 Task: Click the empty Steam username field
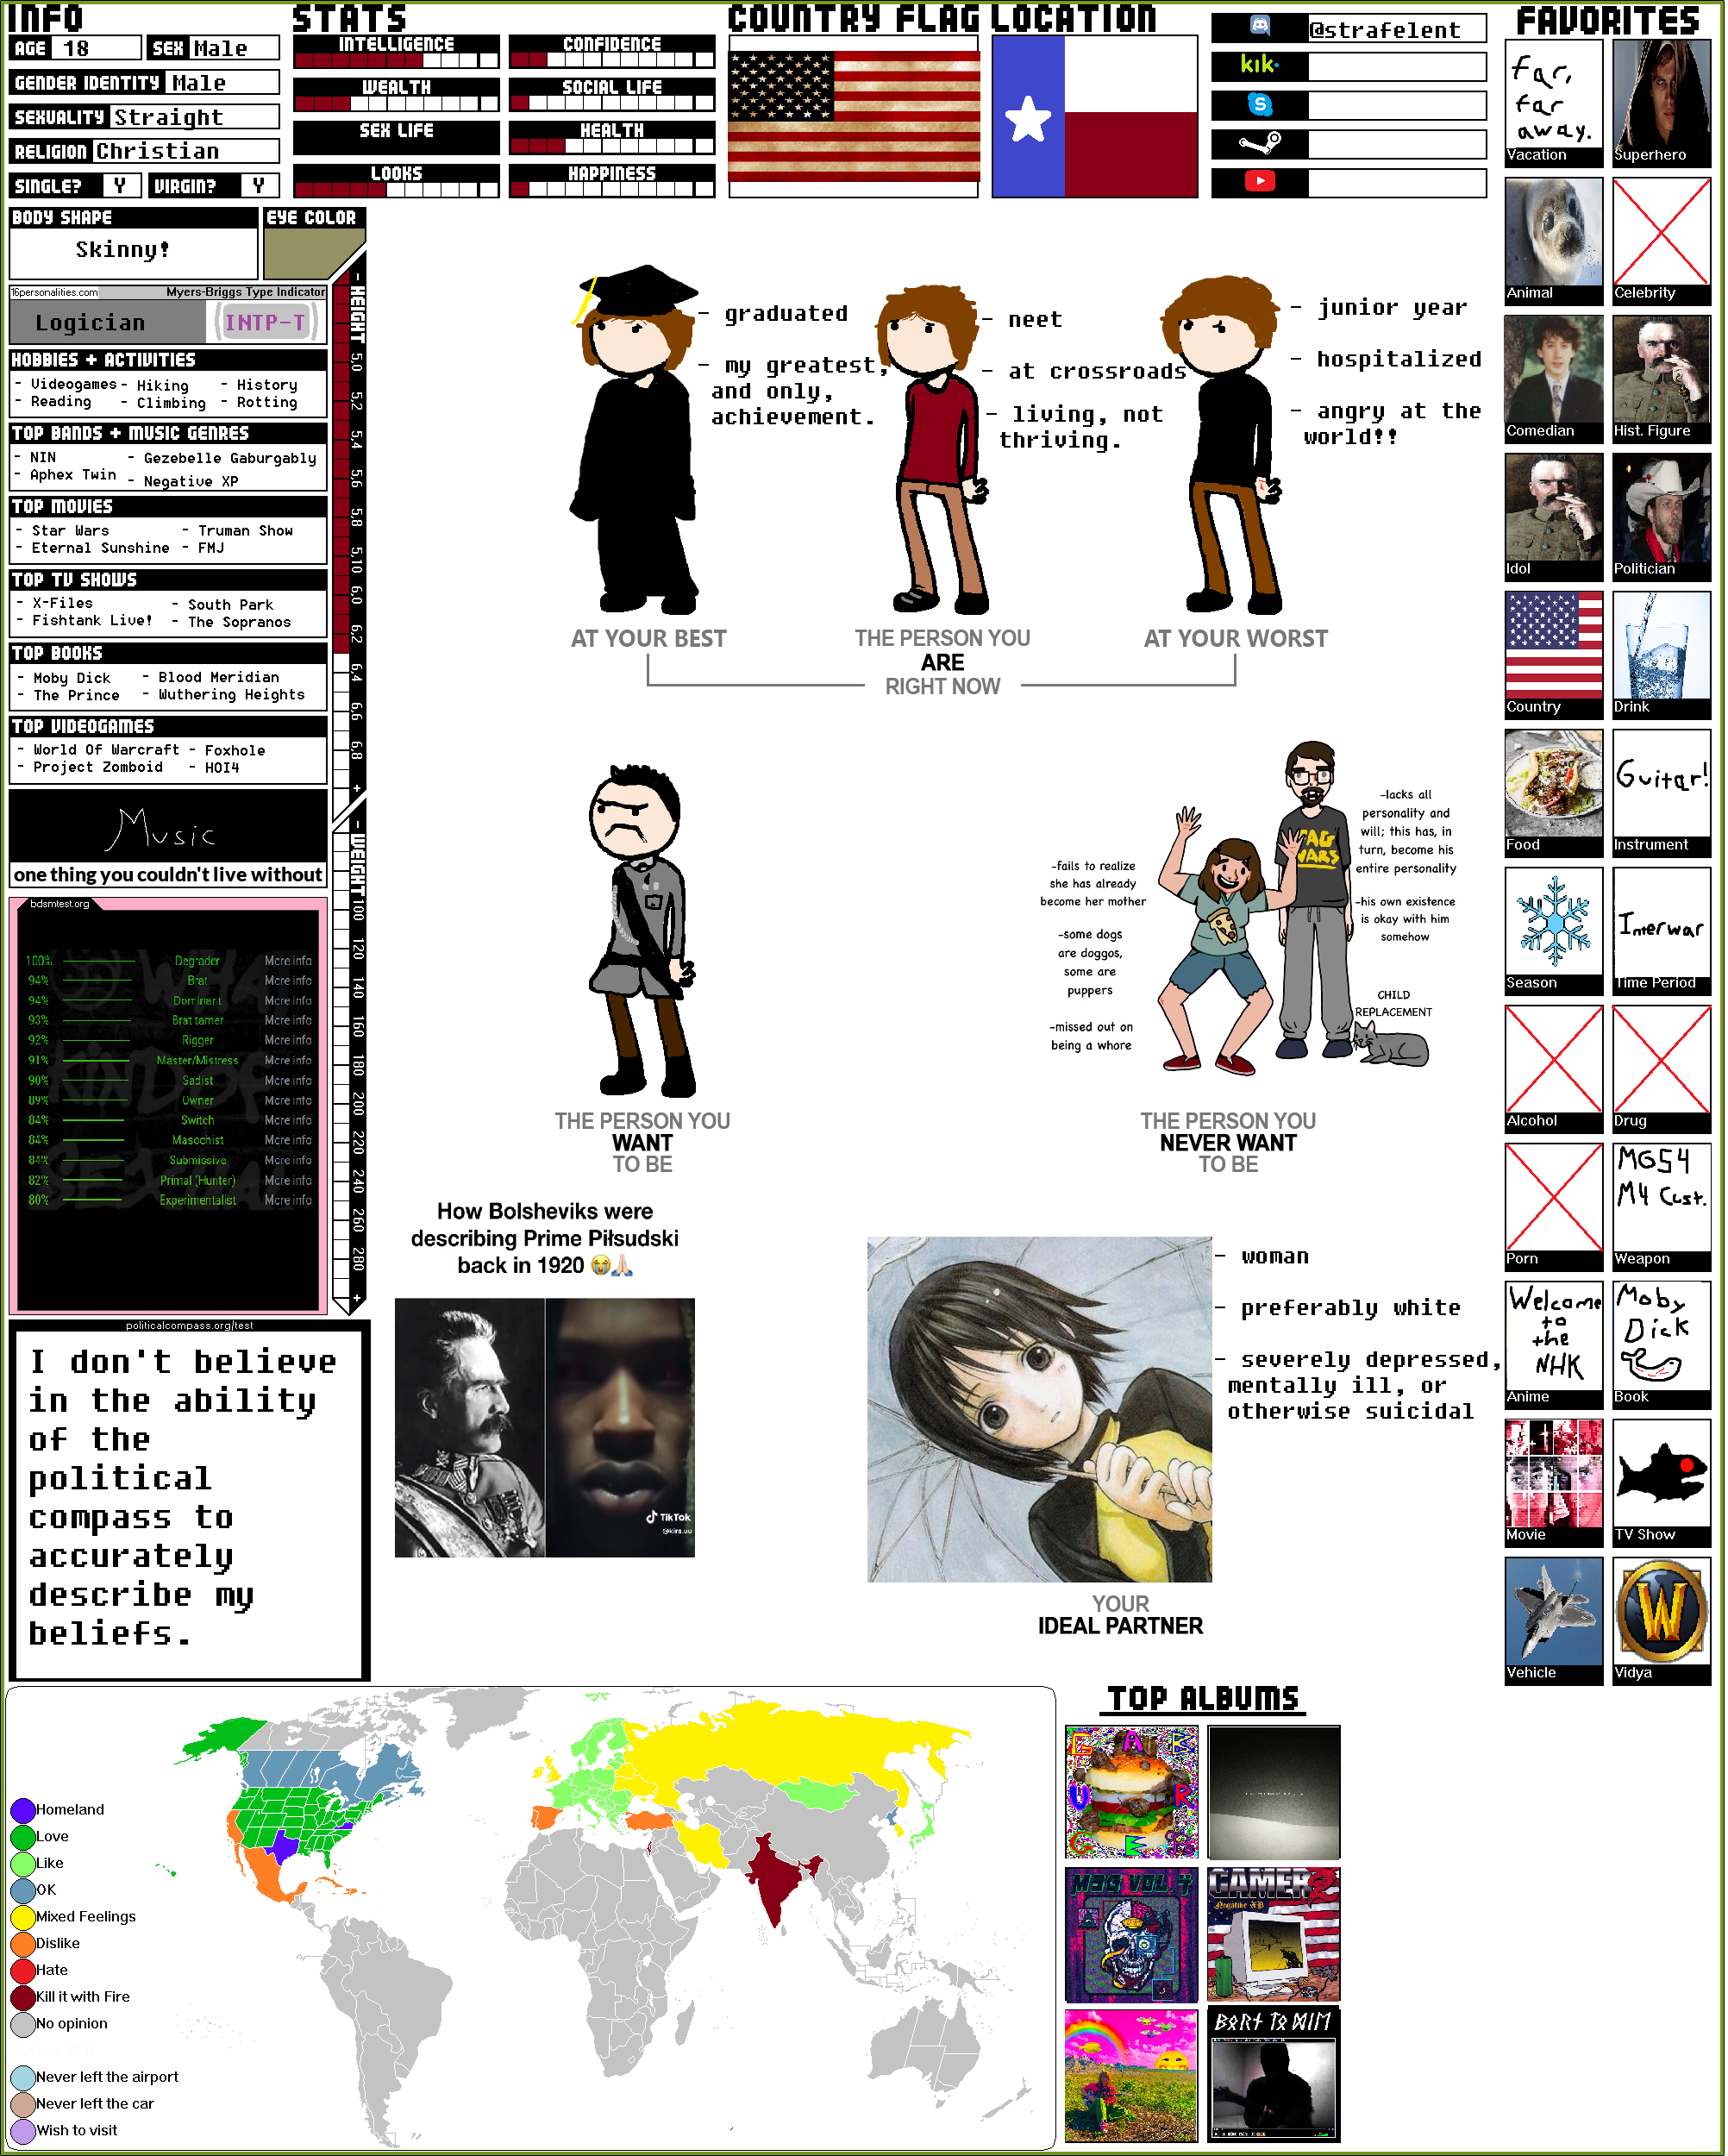coord(1397,144)
